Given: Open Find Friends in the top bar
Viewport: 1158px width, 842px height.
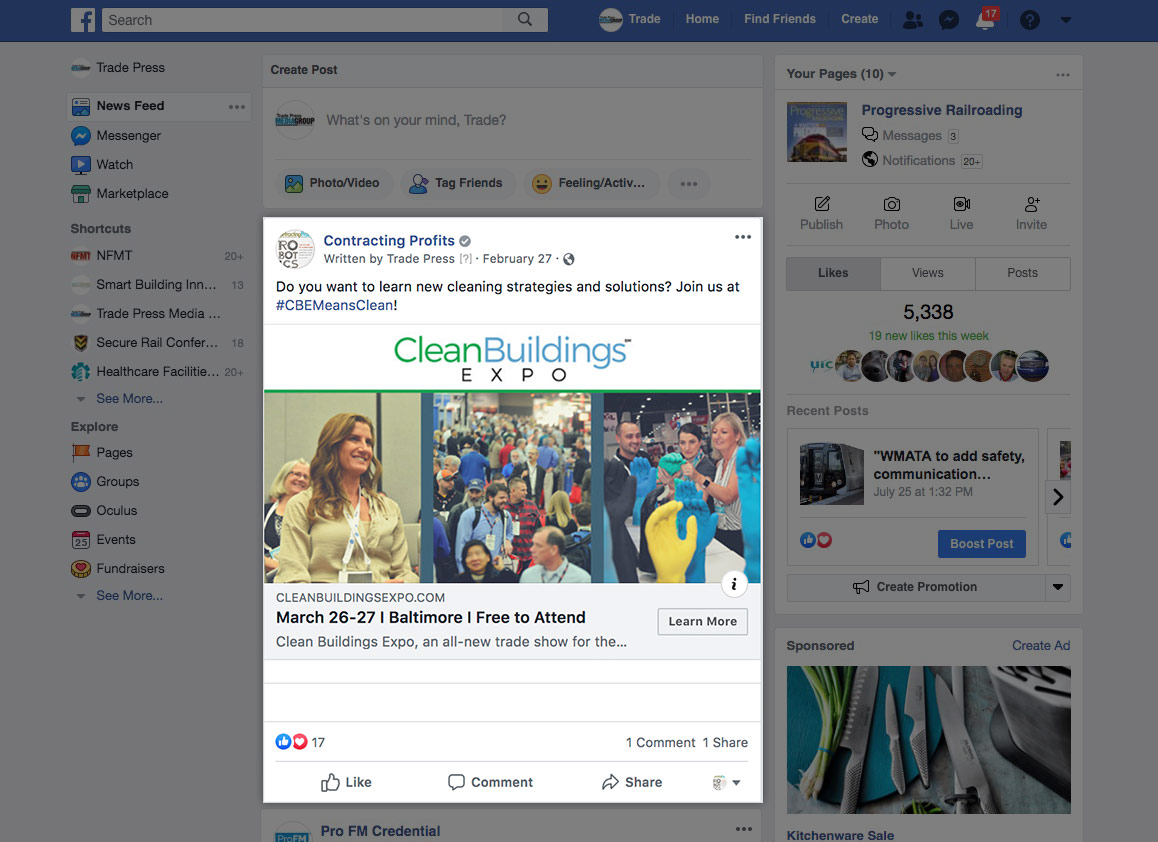Looking at the screenshot, I should pos(779,19).
